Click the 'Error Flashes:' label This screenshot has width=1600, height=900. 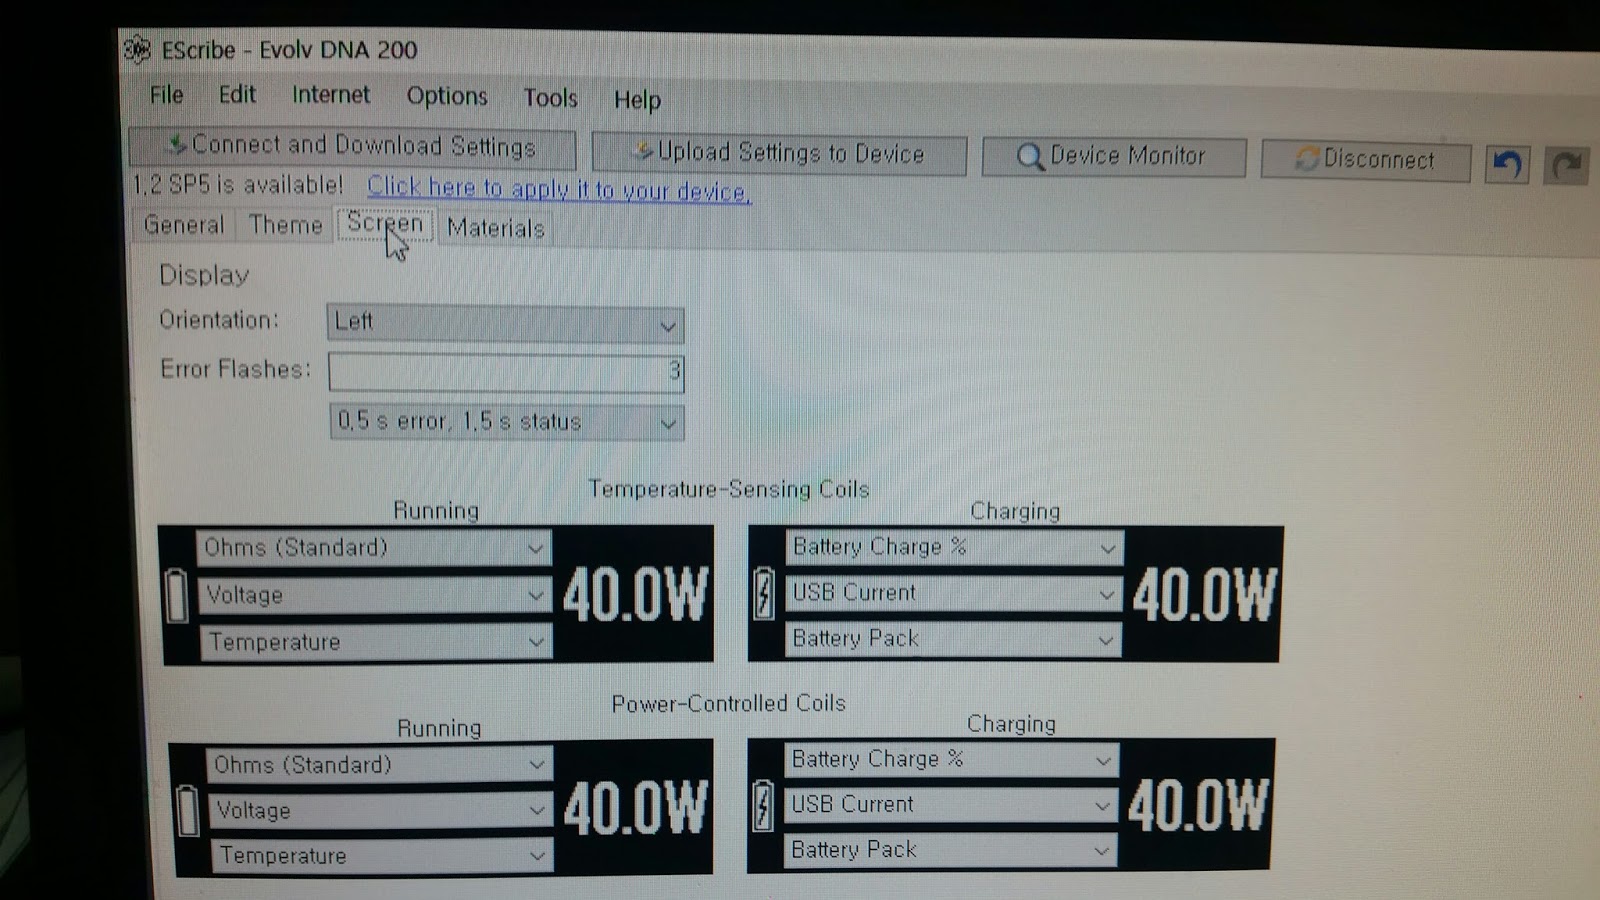coord(236,369)
